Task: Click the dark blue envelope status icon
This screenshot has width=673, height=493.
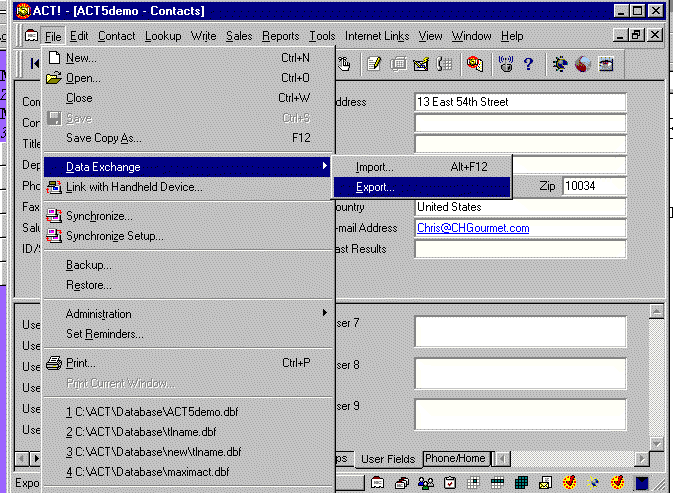Action: pyautogui.click(x=641, y=483)
